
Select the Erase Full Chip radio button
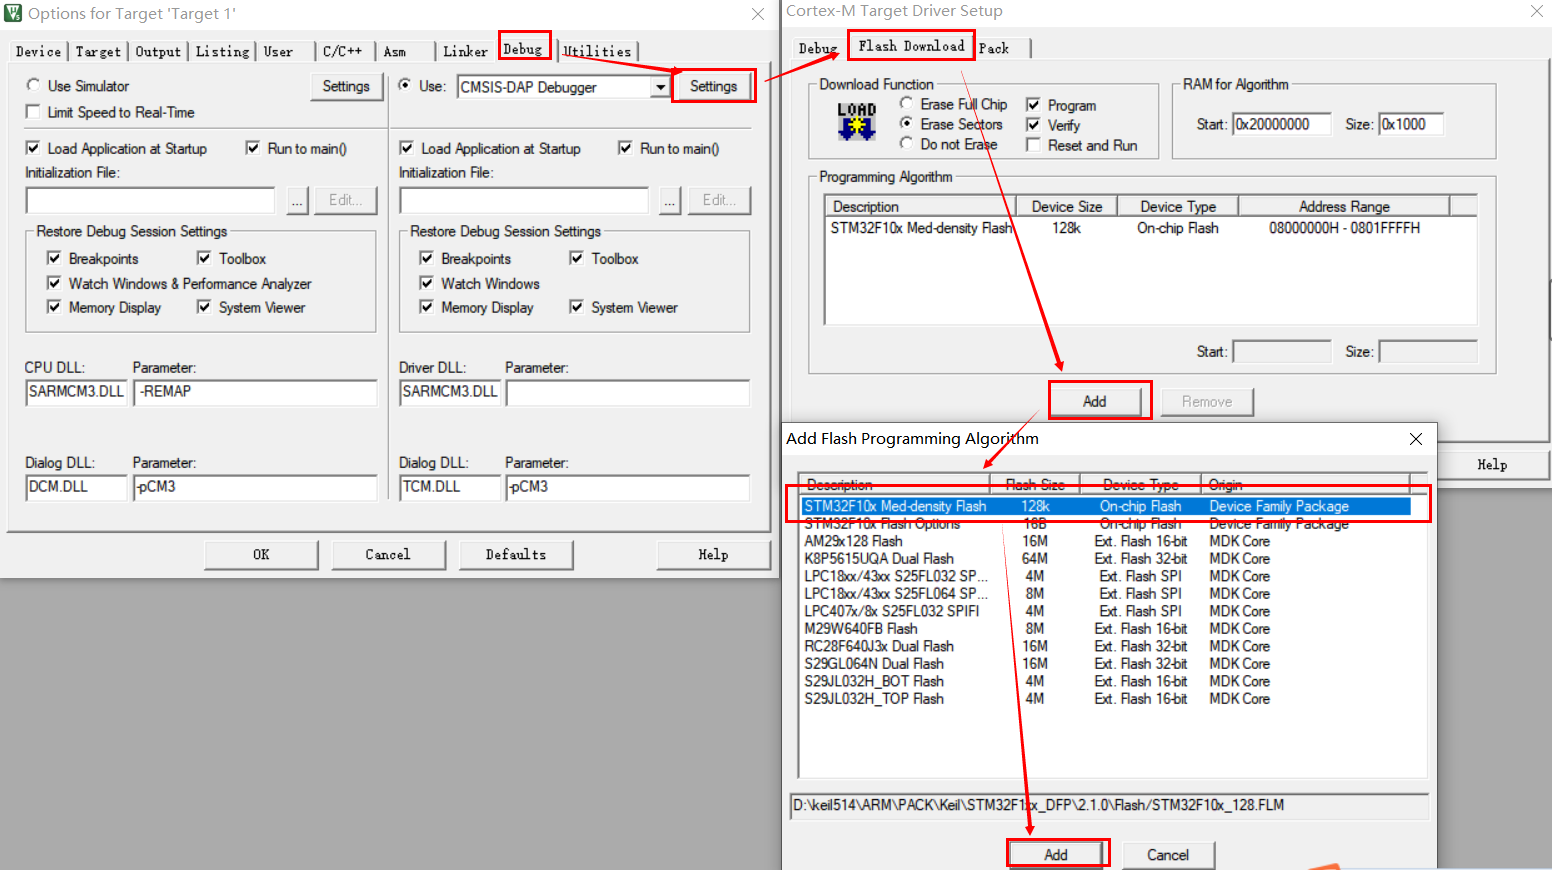907,104
